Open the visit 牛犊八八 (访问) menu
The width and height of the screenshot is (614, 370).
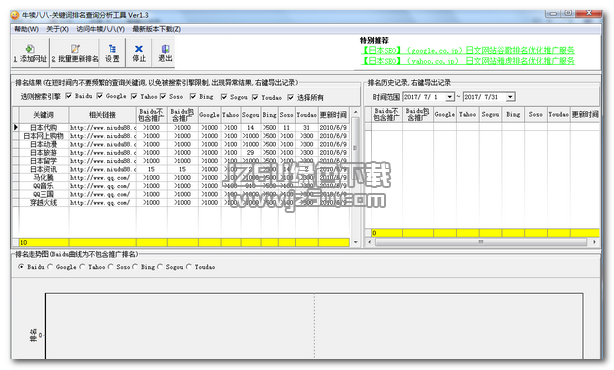[100, 29]
